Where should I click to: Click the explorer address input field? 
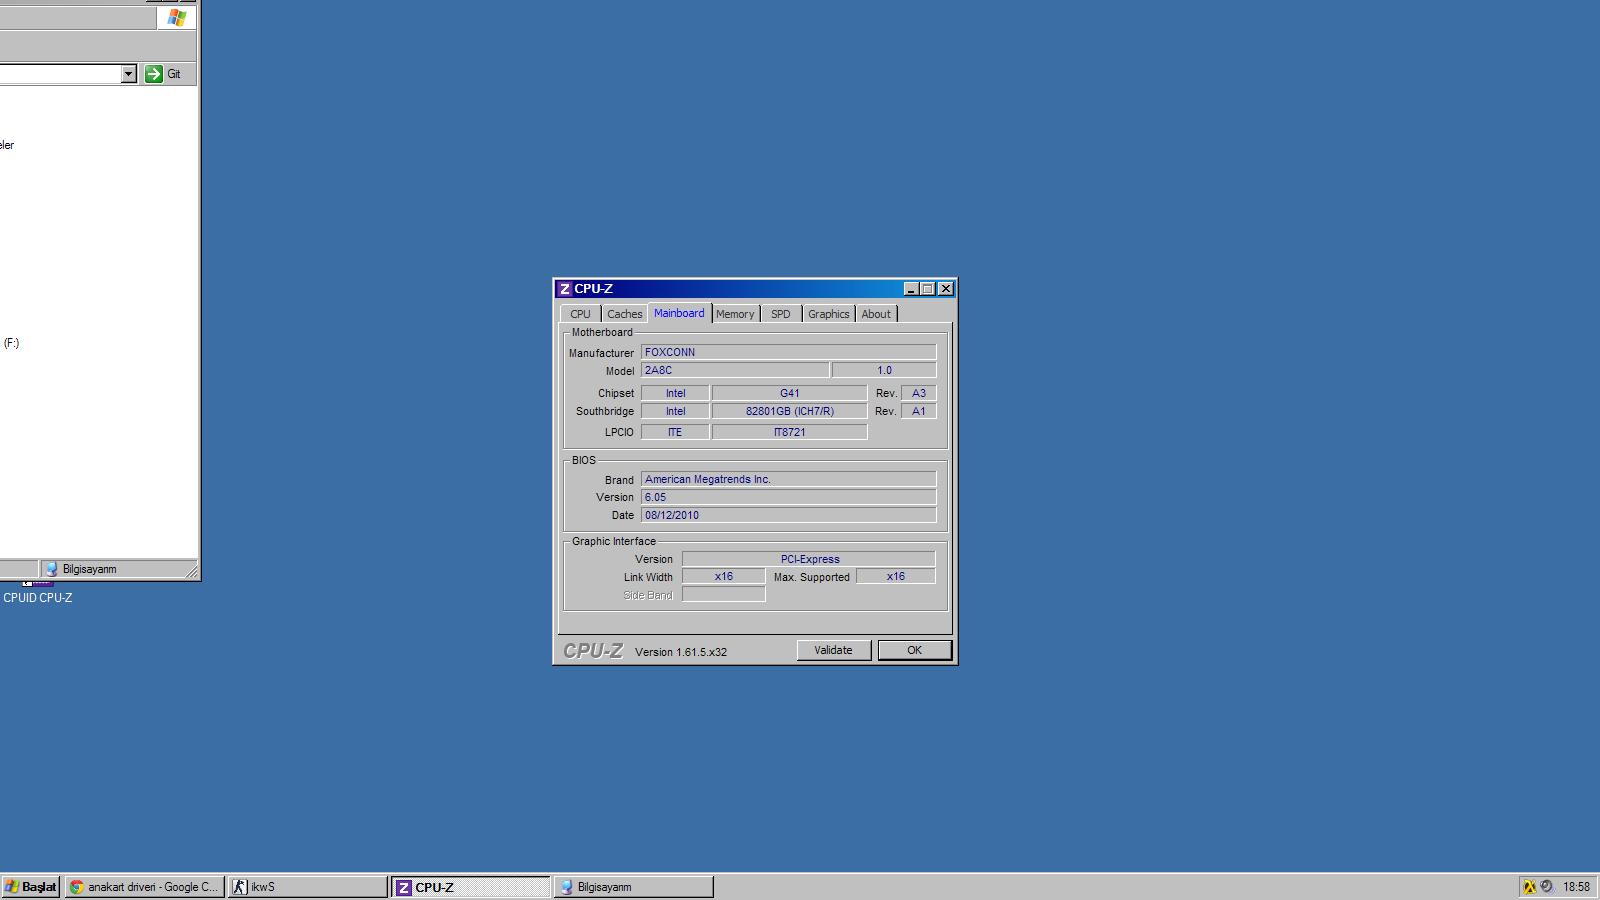tap(60, 74)
